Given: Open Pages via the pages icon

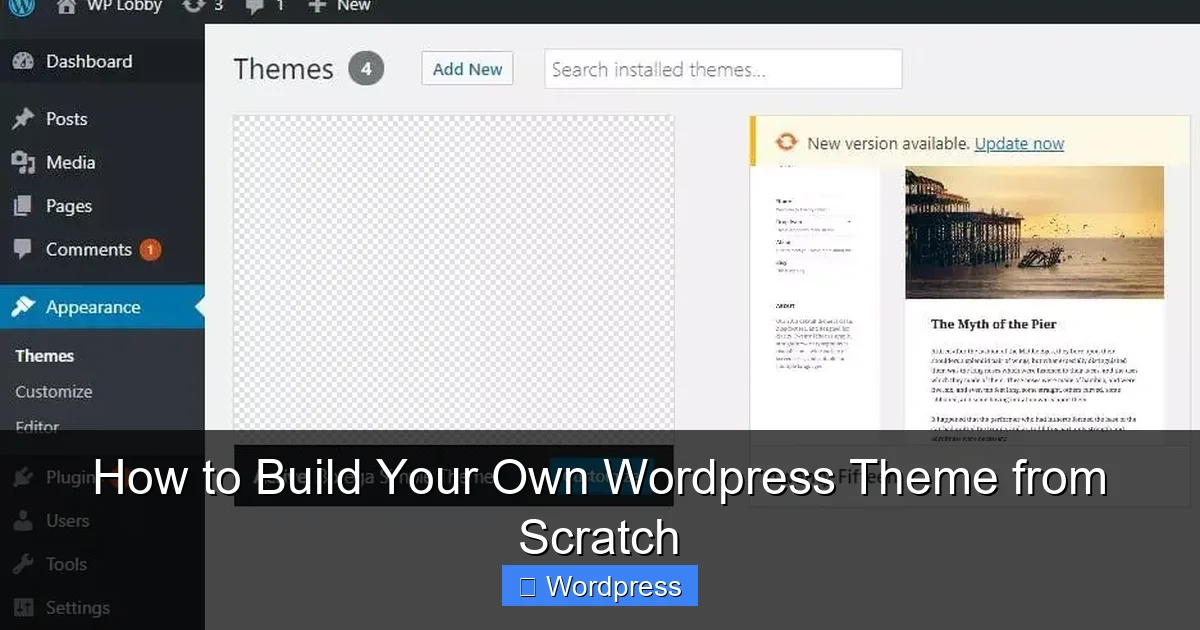Looking at the screenshot, I should pyautogui.click(x=24, y=206).
